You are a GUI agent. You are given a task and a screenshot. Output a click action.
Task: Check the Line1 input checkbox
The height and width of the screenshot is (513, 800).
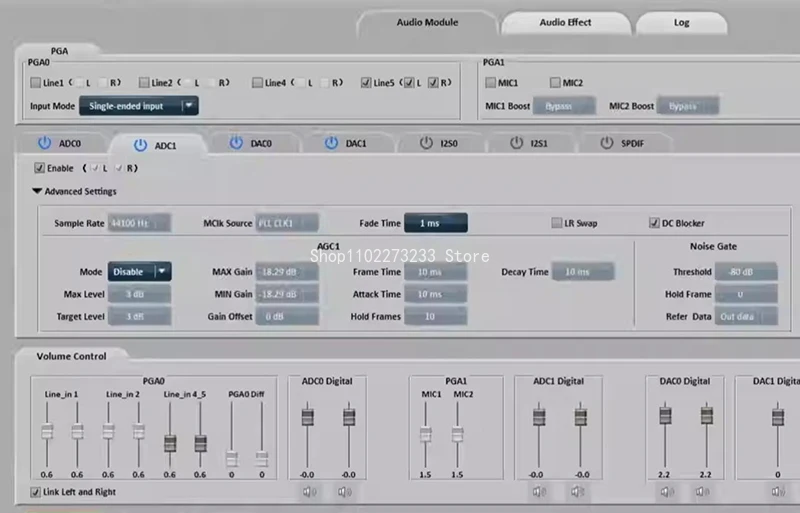36,82
